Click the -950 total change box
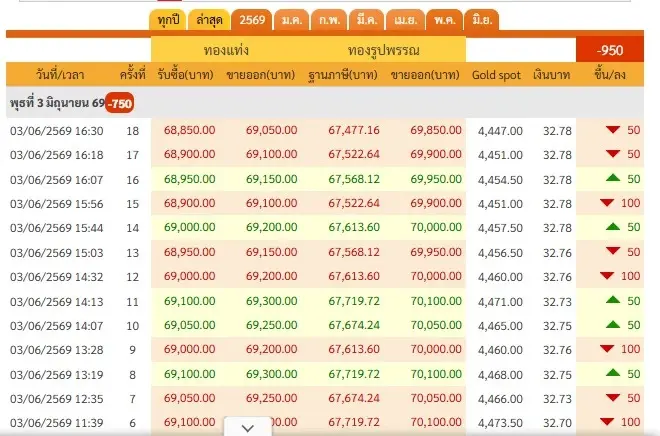 coord(610,50)
